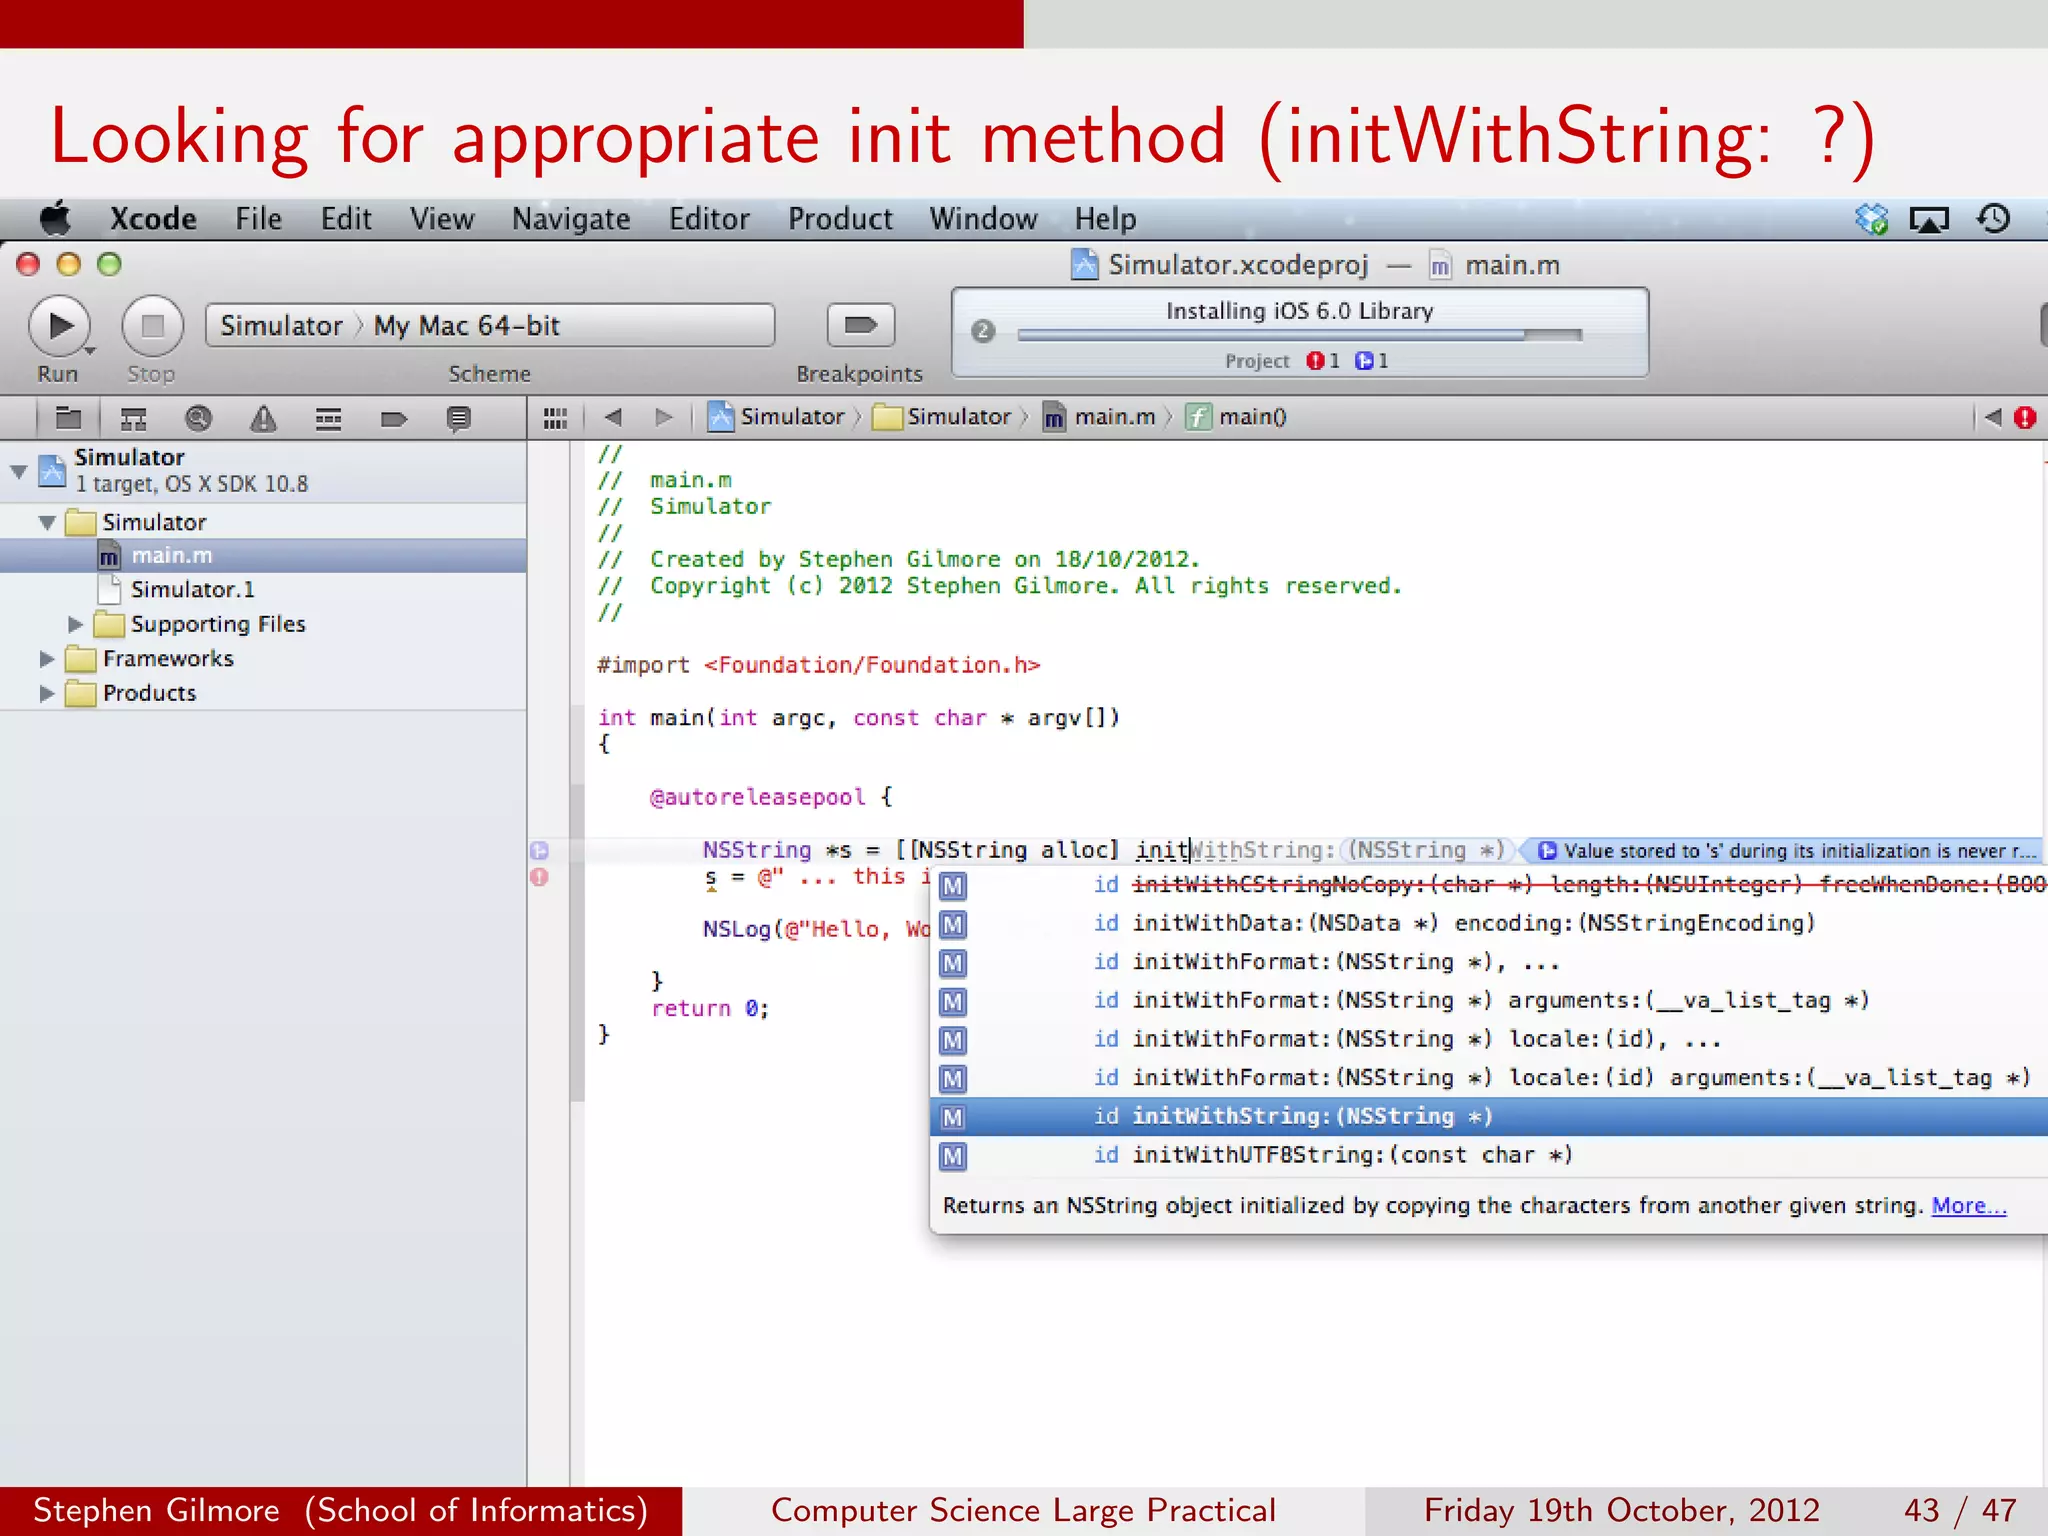Image resolution: width=2048 pixels, height=1536 pixels.
Task: Click main() function in jump bar
Action: point(1236,417)
